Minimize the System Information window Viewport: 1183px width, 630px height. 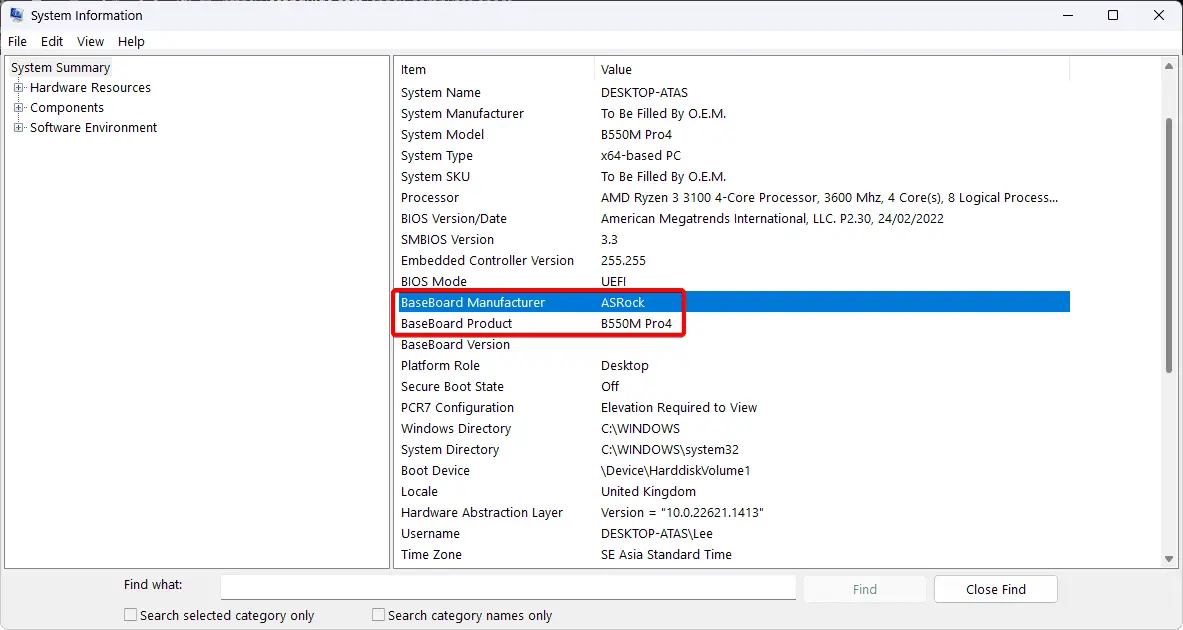pos(1068,15)
